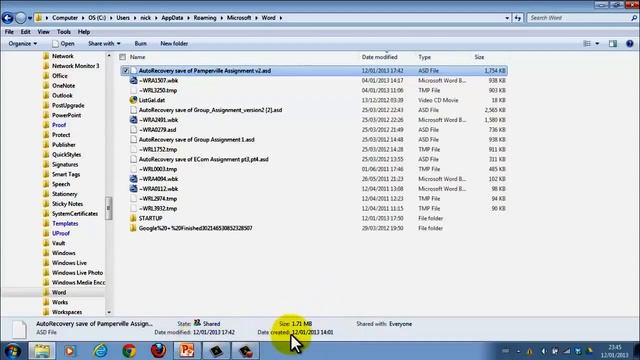
Task: Select ~WRL0003.tmp file
Action: [x=158, y=169]
